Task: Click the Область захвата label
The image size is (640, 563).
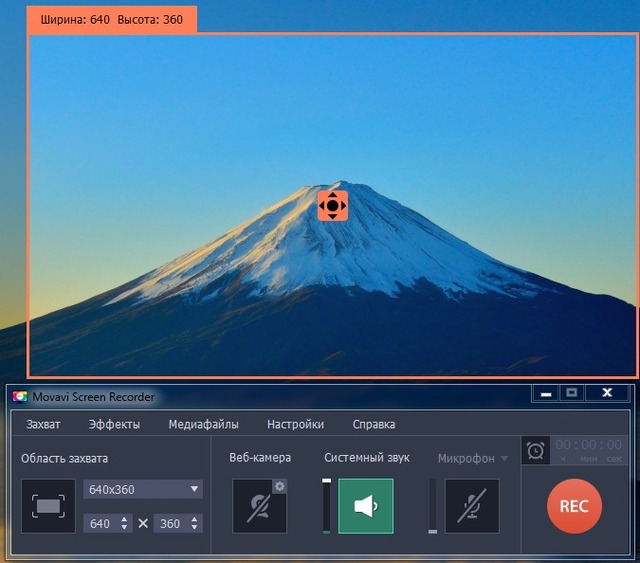Action: coord(64,458)
